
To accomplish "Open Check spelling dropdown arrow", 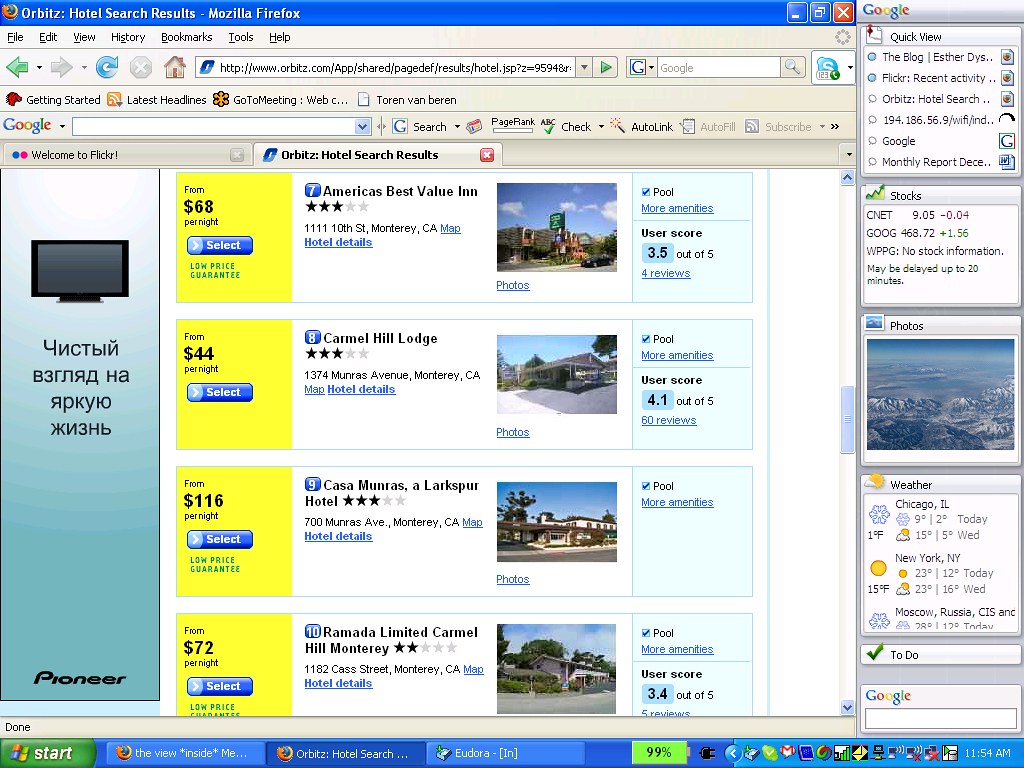I will 601,127.
